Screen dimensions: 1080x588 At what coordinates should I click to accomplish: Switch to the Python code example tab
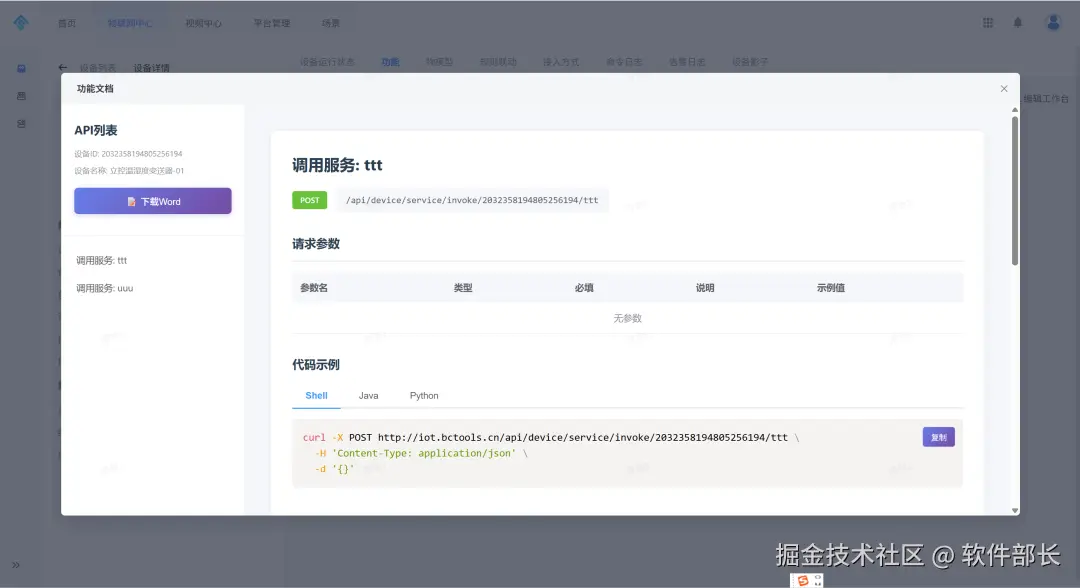coord(424,395)
